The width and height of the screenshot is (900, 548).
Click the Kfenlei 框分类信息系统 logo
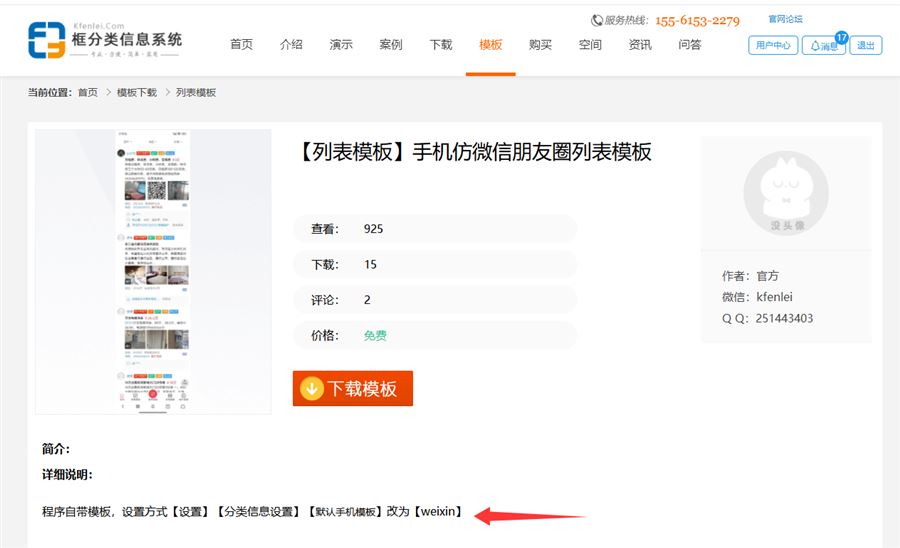[x=105, y=42]
